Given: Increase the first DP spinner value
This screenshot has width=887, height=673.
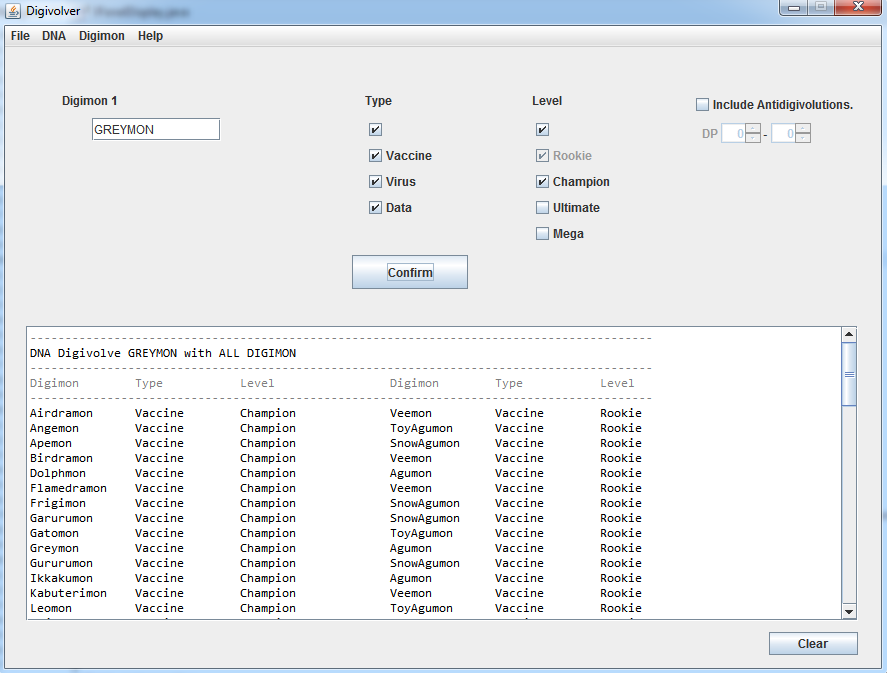Looking at the screenshot, I should 752,128.
